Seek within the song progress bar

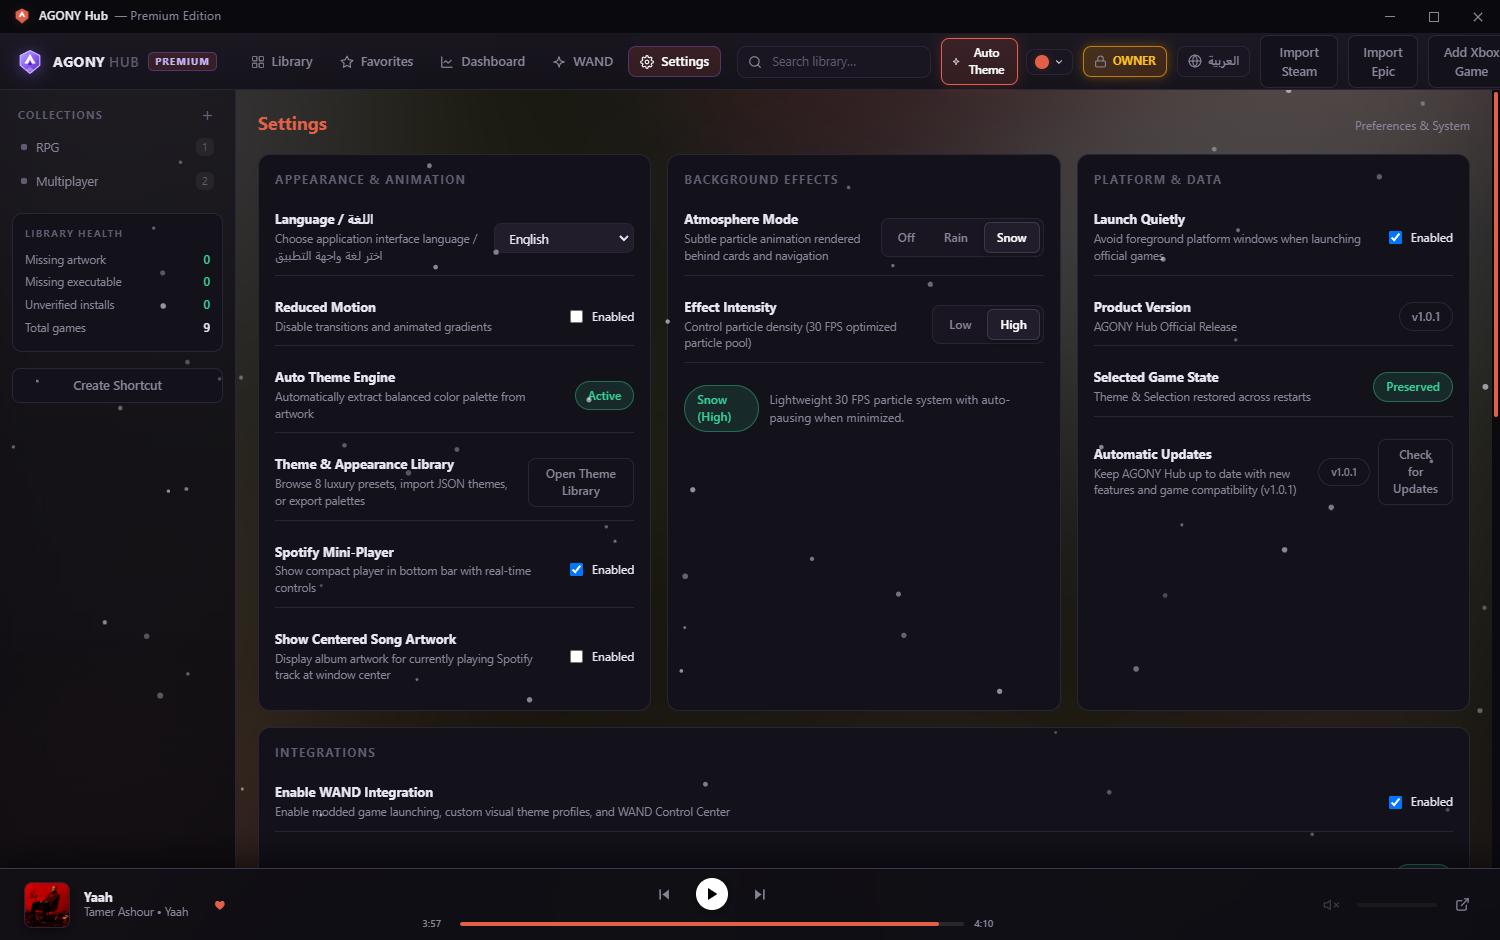coord(712,924)
